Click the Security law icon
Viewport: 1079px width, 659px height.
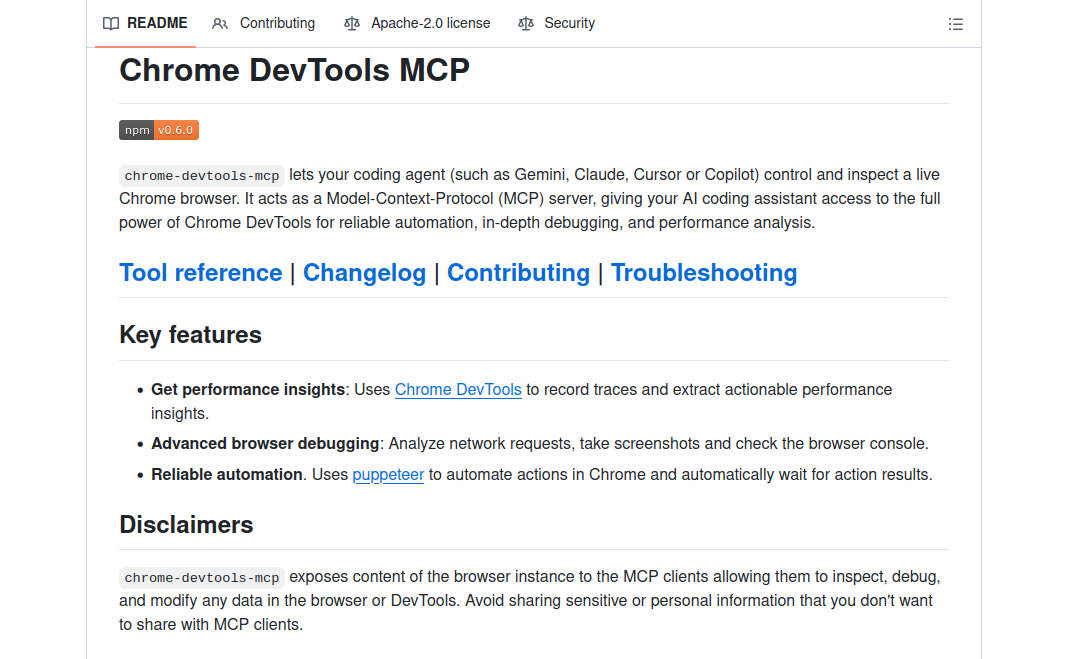click(x=526, y=23)
